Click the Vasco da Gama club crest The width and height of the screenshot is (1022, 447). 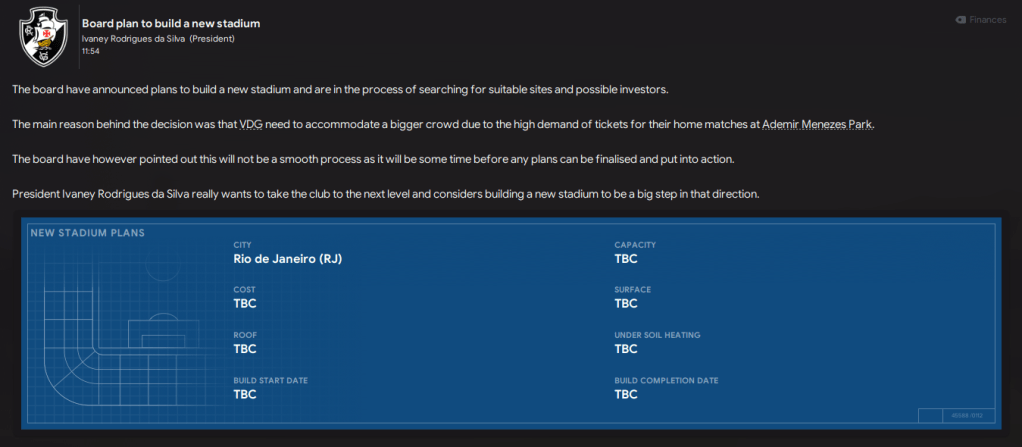43,36
